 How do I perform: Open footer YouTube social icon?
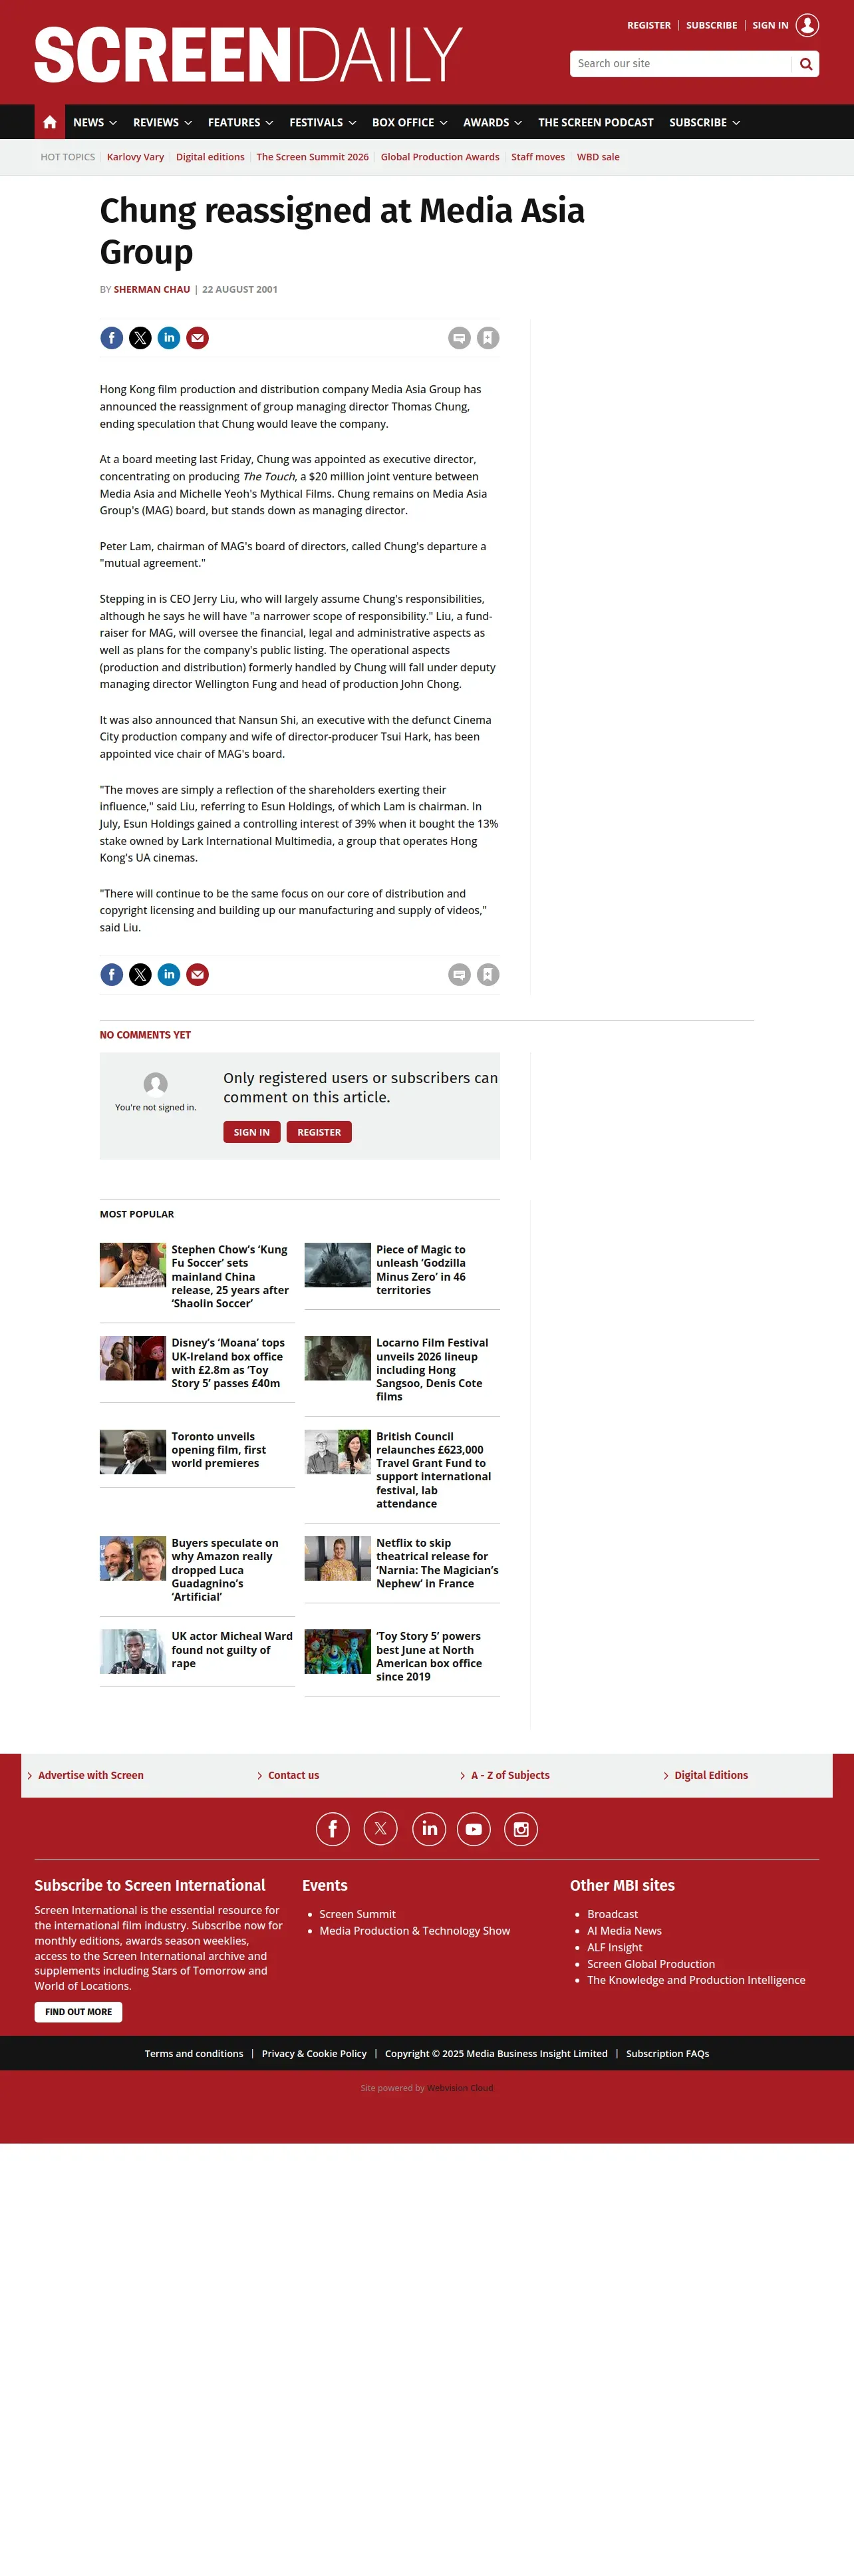pos(474,1828)
